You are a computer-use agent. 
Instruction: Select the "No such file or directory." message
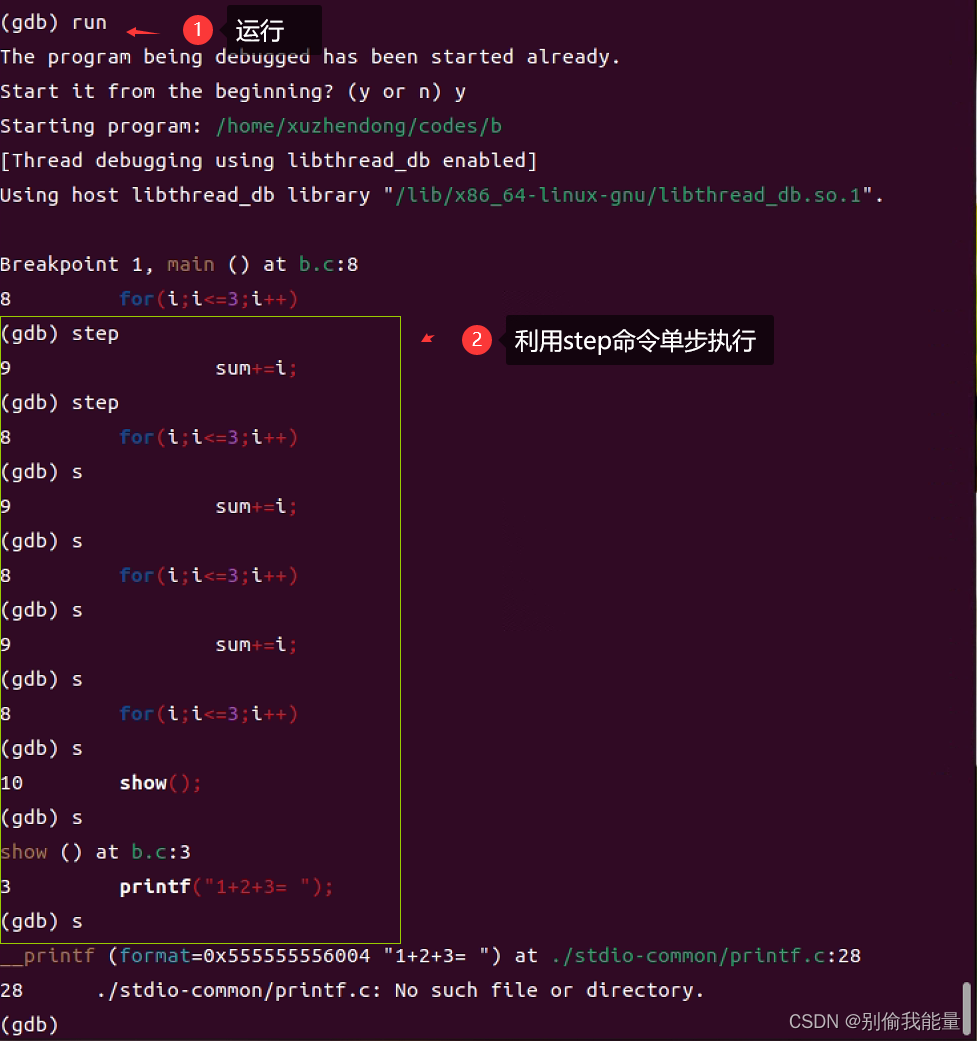point(549,990)
